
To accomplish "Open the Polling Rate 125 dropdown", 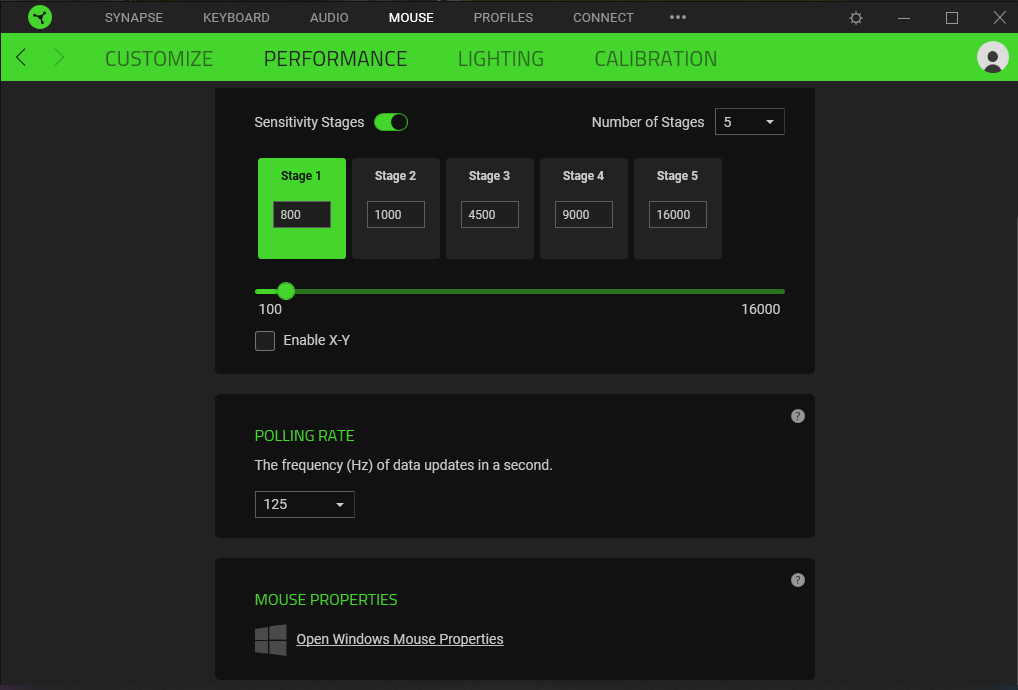I will pyautogui.click(x=304, y=505).
